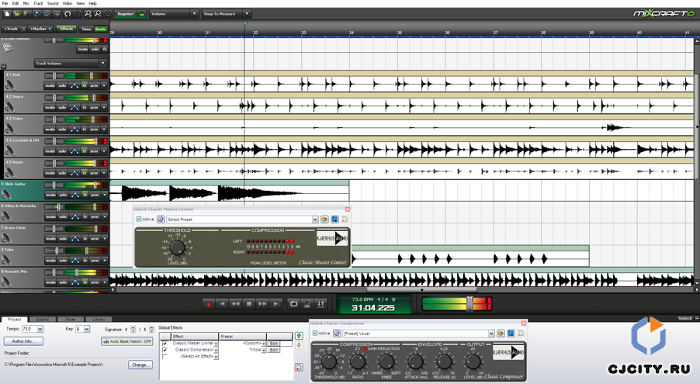This screenshot has width=700, height=384.
Task: Toggle the Metronome icon
Action: (307, 304)
